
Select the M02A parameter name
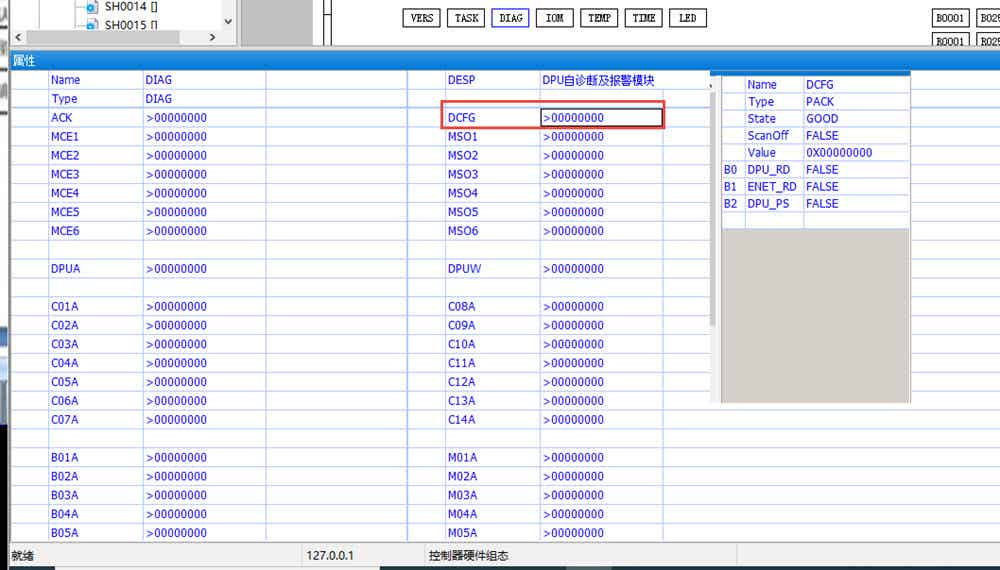click(x=462, y=476)
